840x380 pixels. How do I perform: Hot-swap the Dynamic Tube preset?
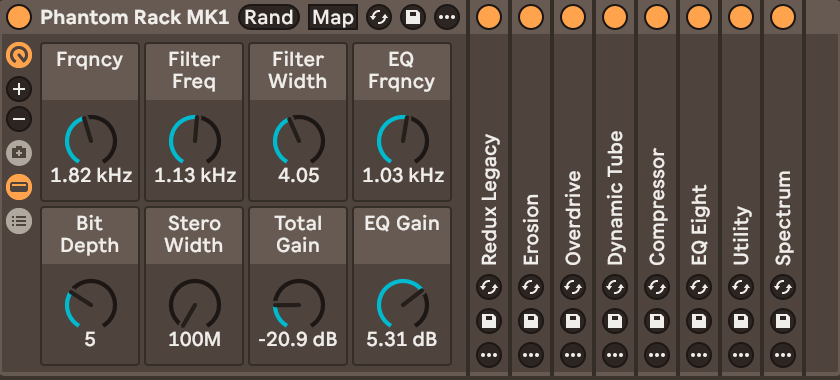pos(615,287)
